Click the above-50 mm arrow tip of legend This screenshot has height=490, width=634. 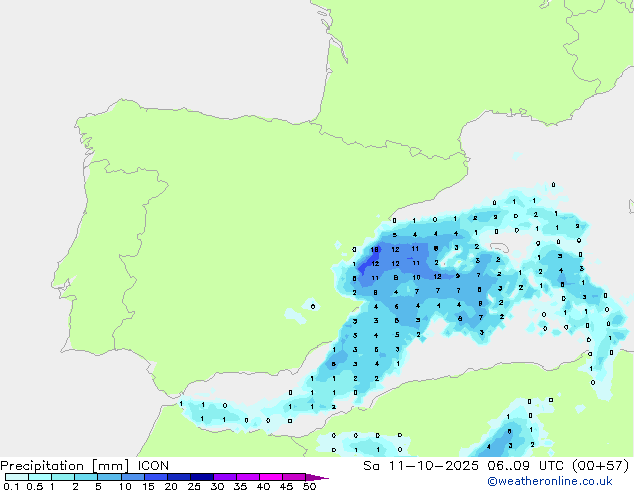pos(317,477)
